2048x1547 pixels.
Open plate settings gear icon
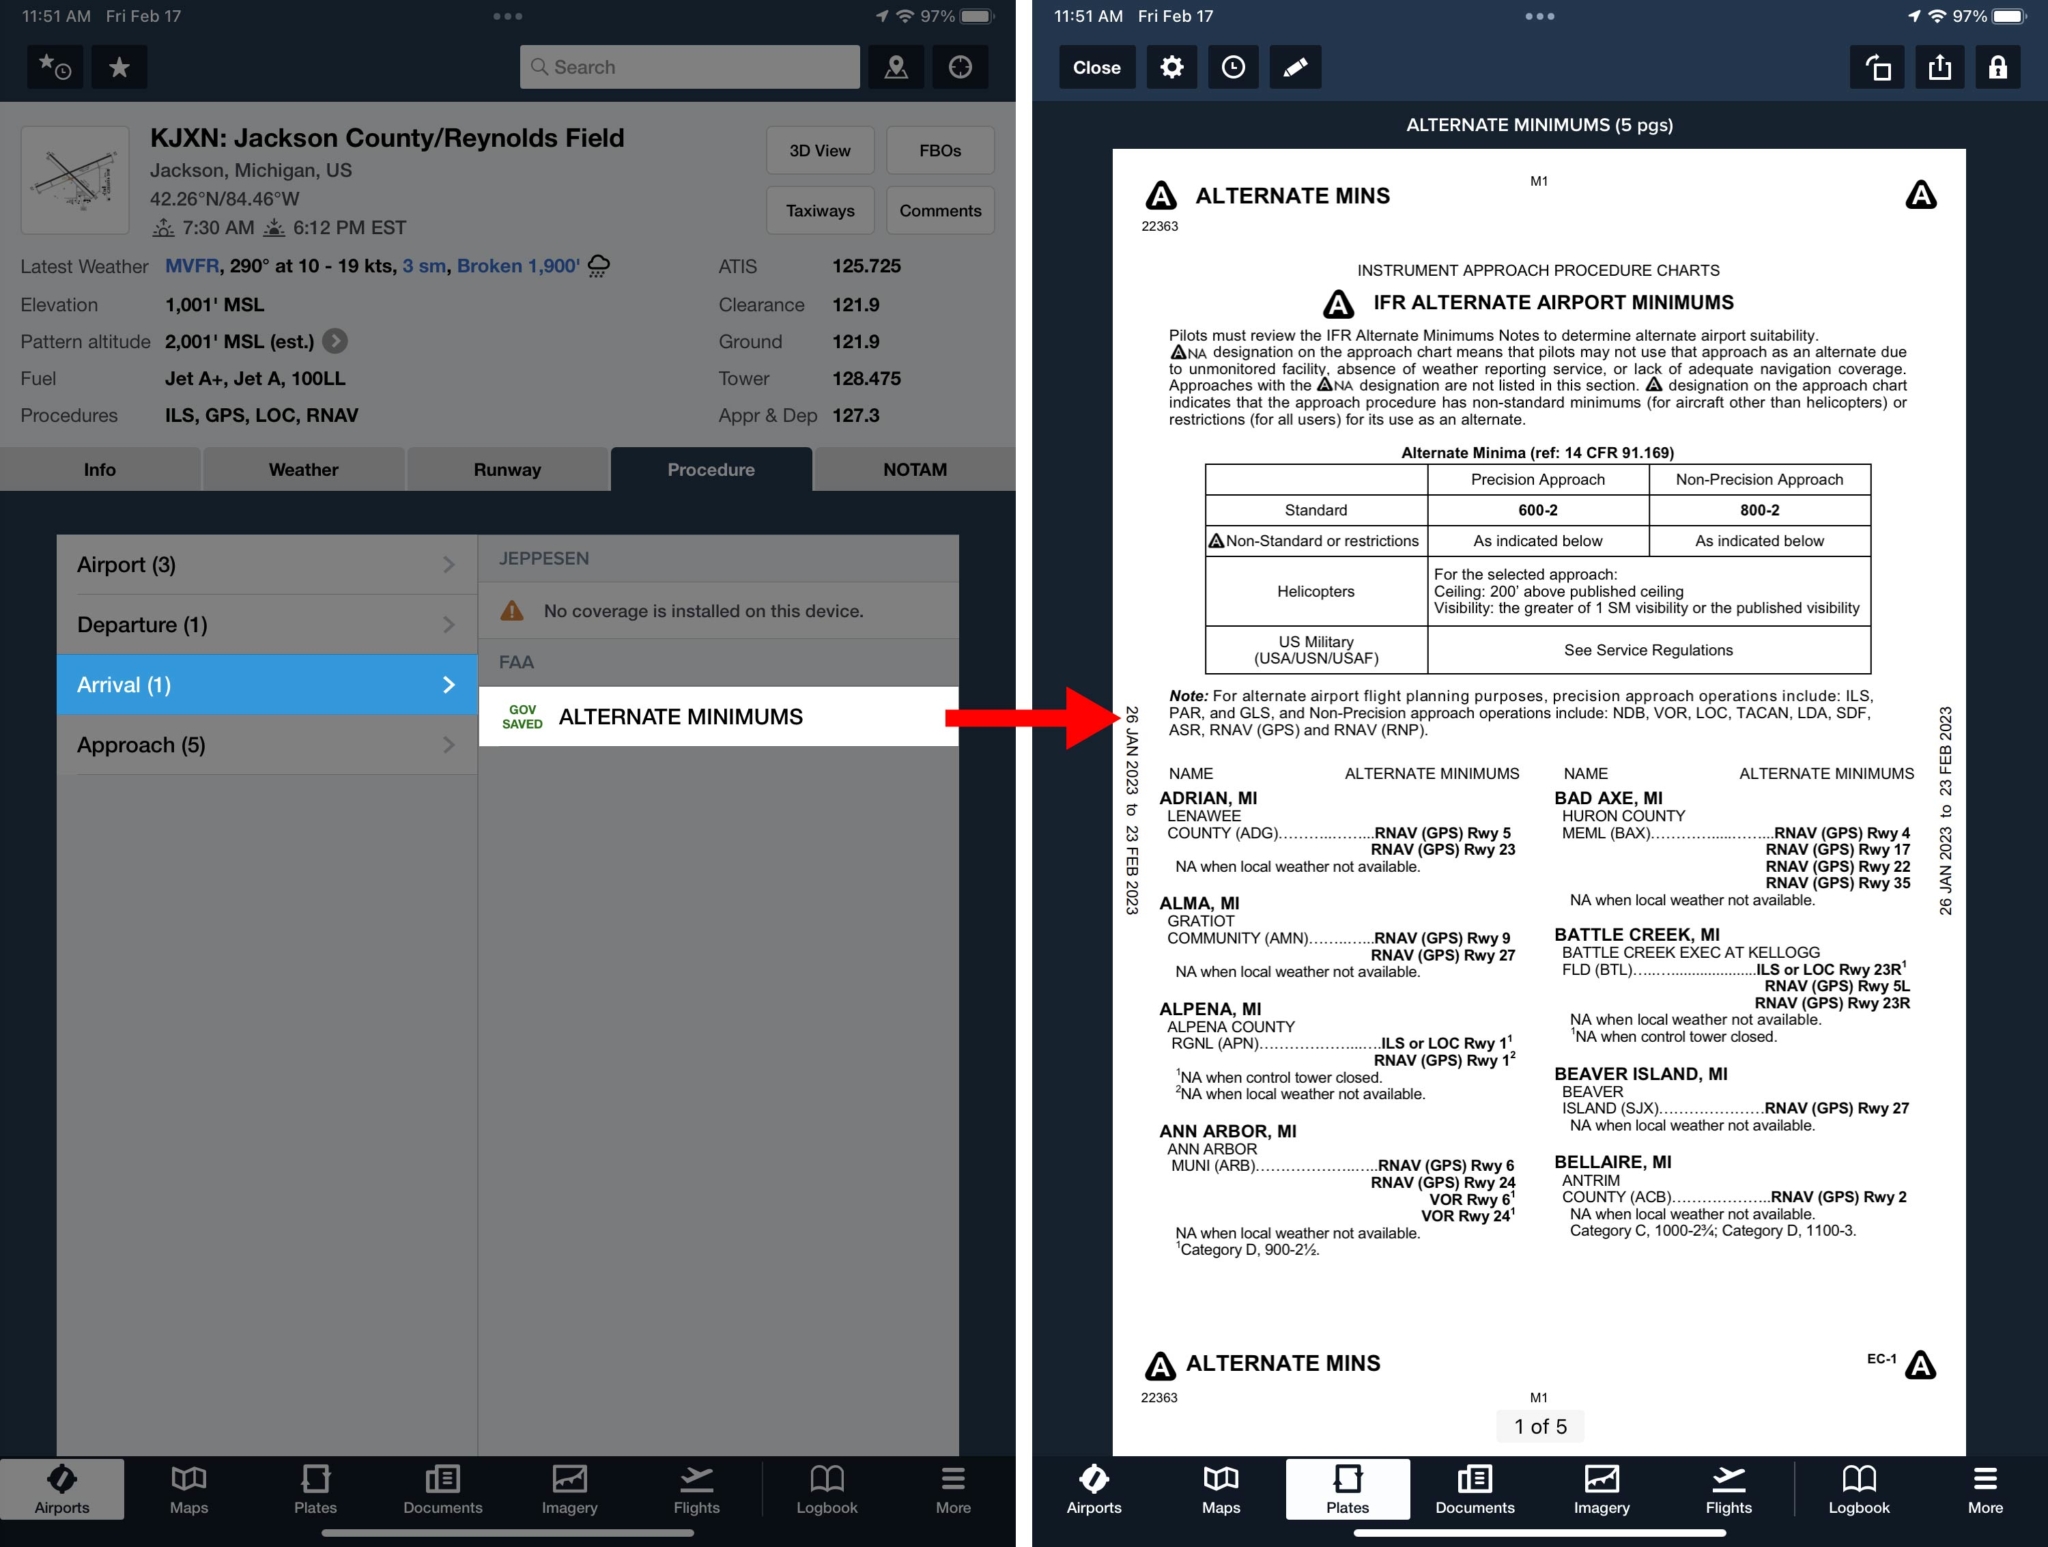click(1171, 67)
